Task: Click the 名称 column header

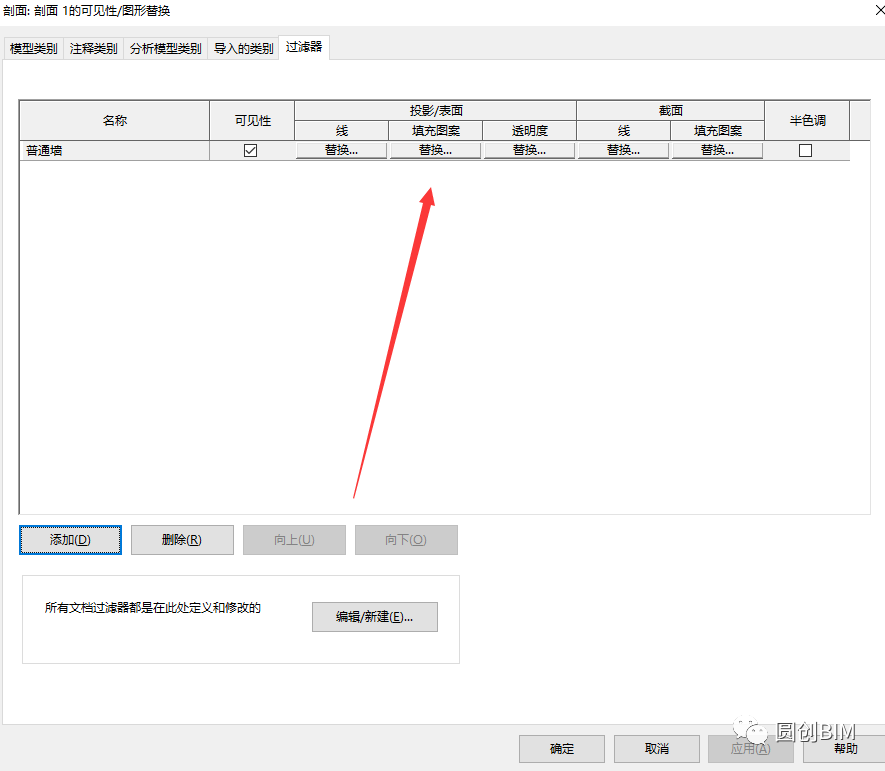Action: click(x=115, y=120)
